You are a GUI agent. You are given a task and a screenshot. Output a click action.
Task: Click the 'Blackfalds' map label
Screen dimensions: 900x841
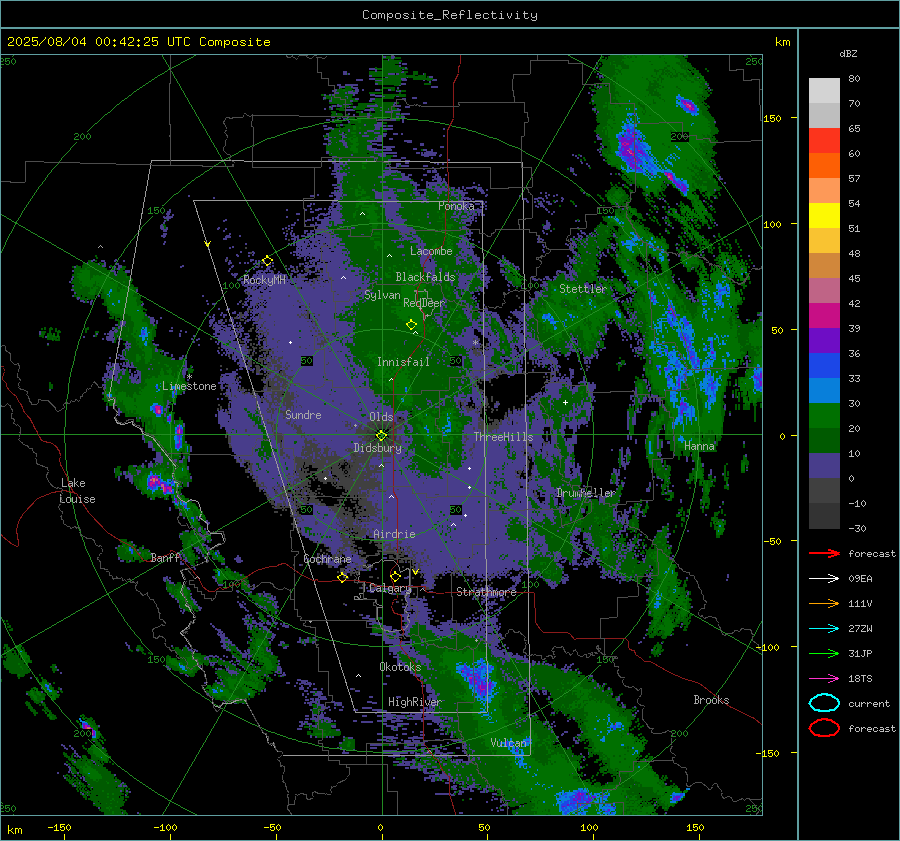[x=425, y=277]
